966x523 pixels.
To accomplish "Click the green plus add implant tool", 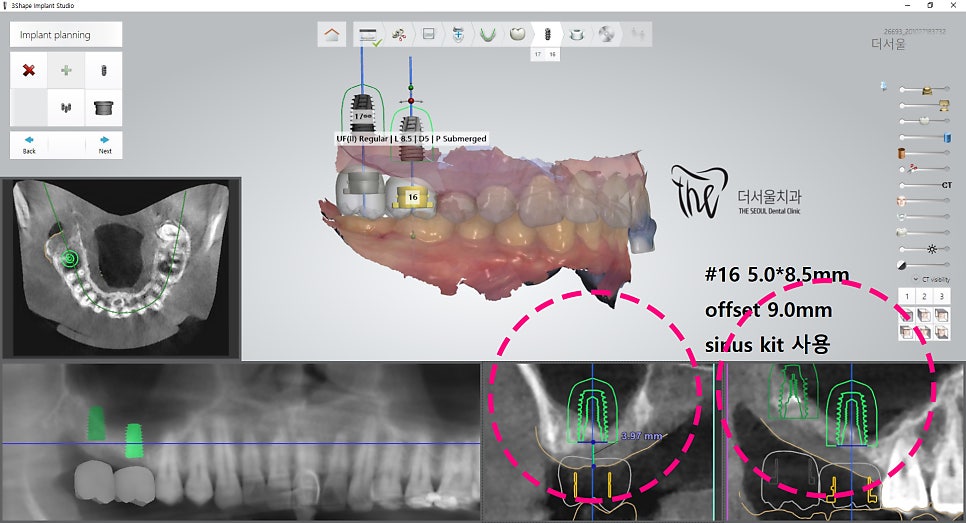I will tap(66, 70).
